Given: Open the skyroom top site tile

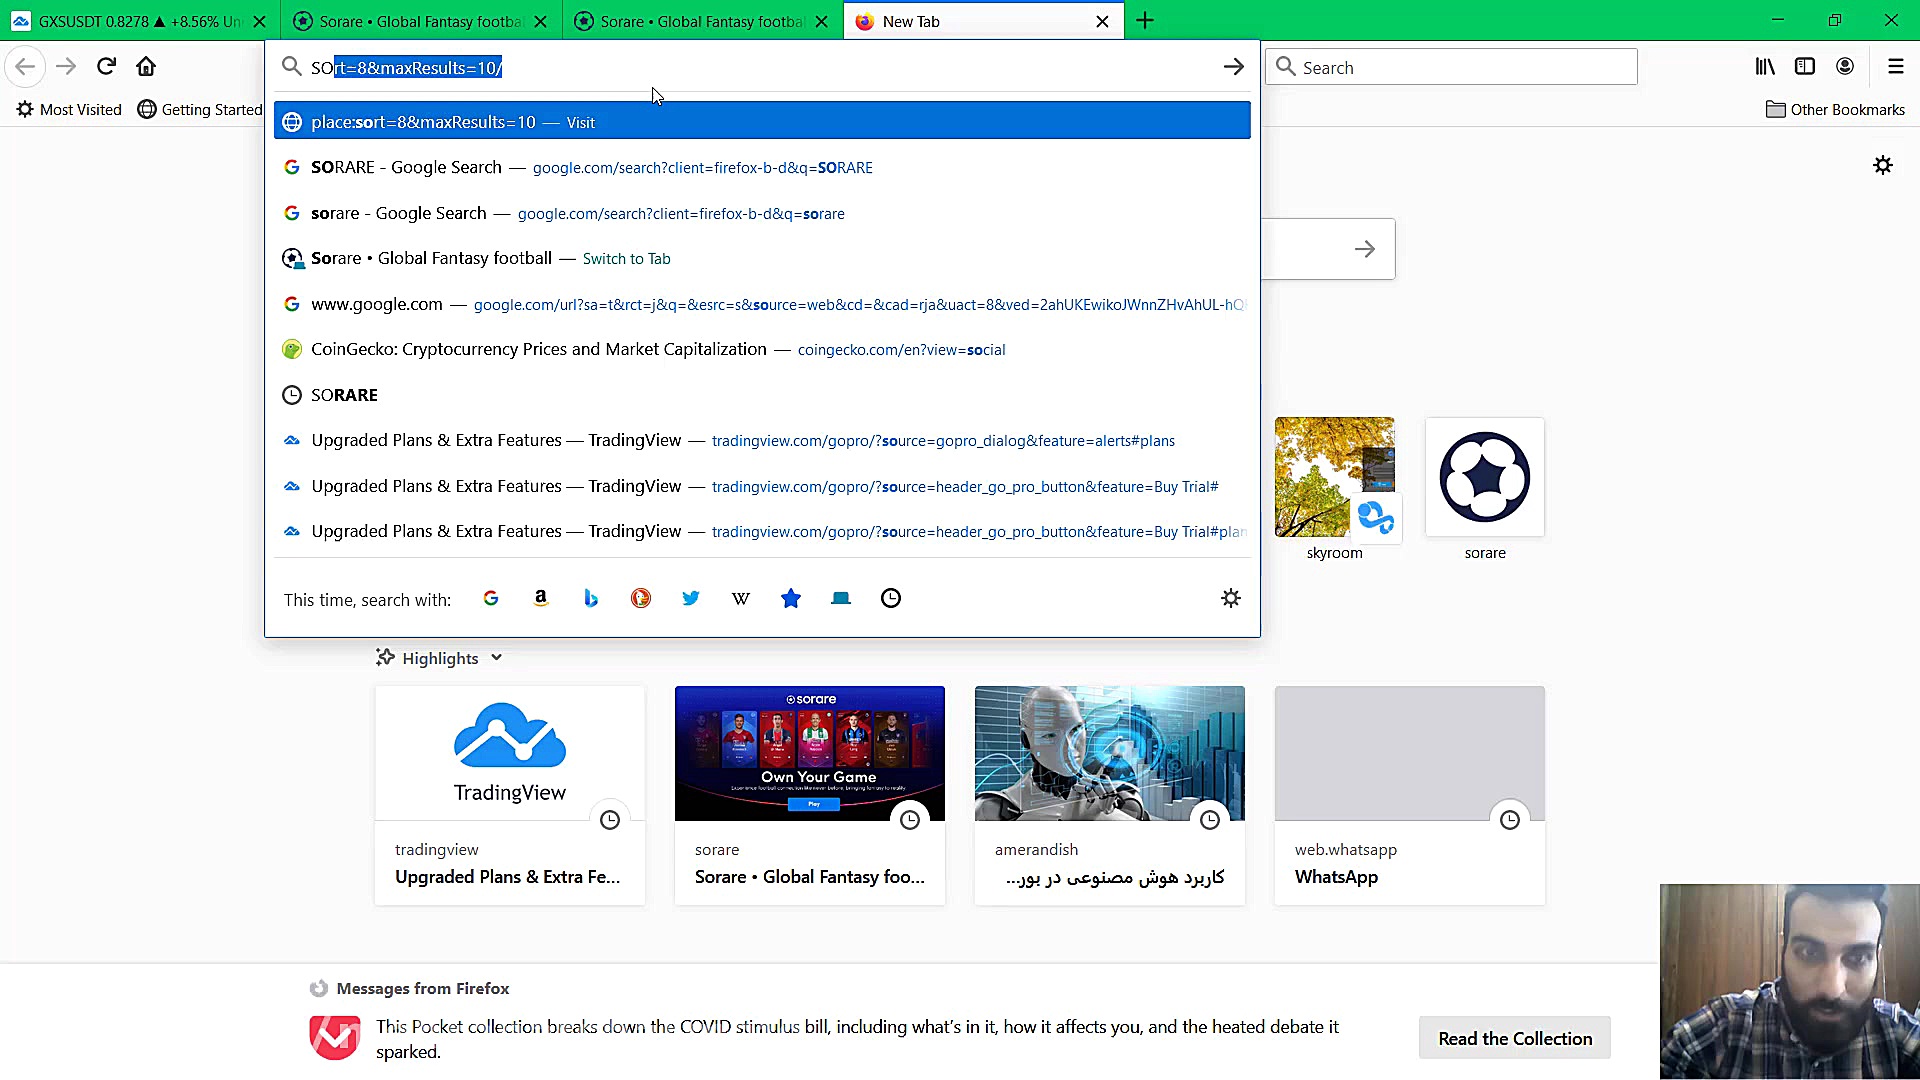Looking at the screenshot, I should coord(1335,490).
